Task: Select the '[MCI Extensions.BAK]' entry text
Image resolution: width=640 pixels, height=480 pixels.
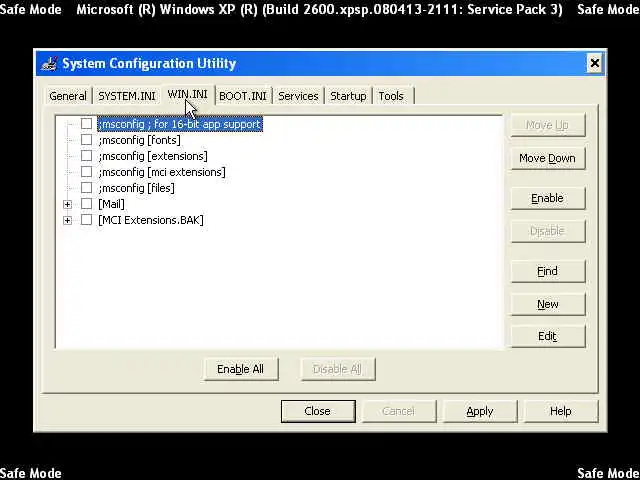Action: pyautogui.click(x=151, y=220)
